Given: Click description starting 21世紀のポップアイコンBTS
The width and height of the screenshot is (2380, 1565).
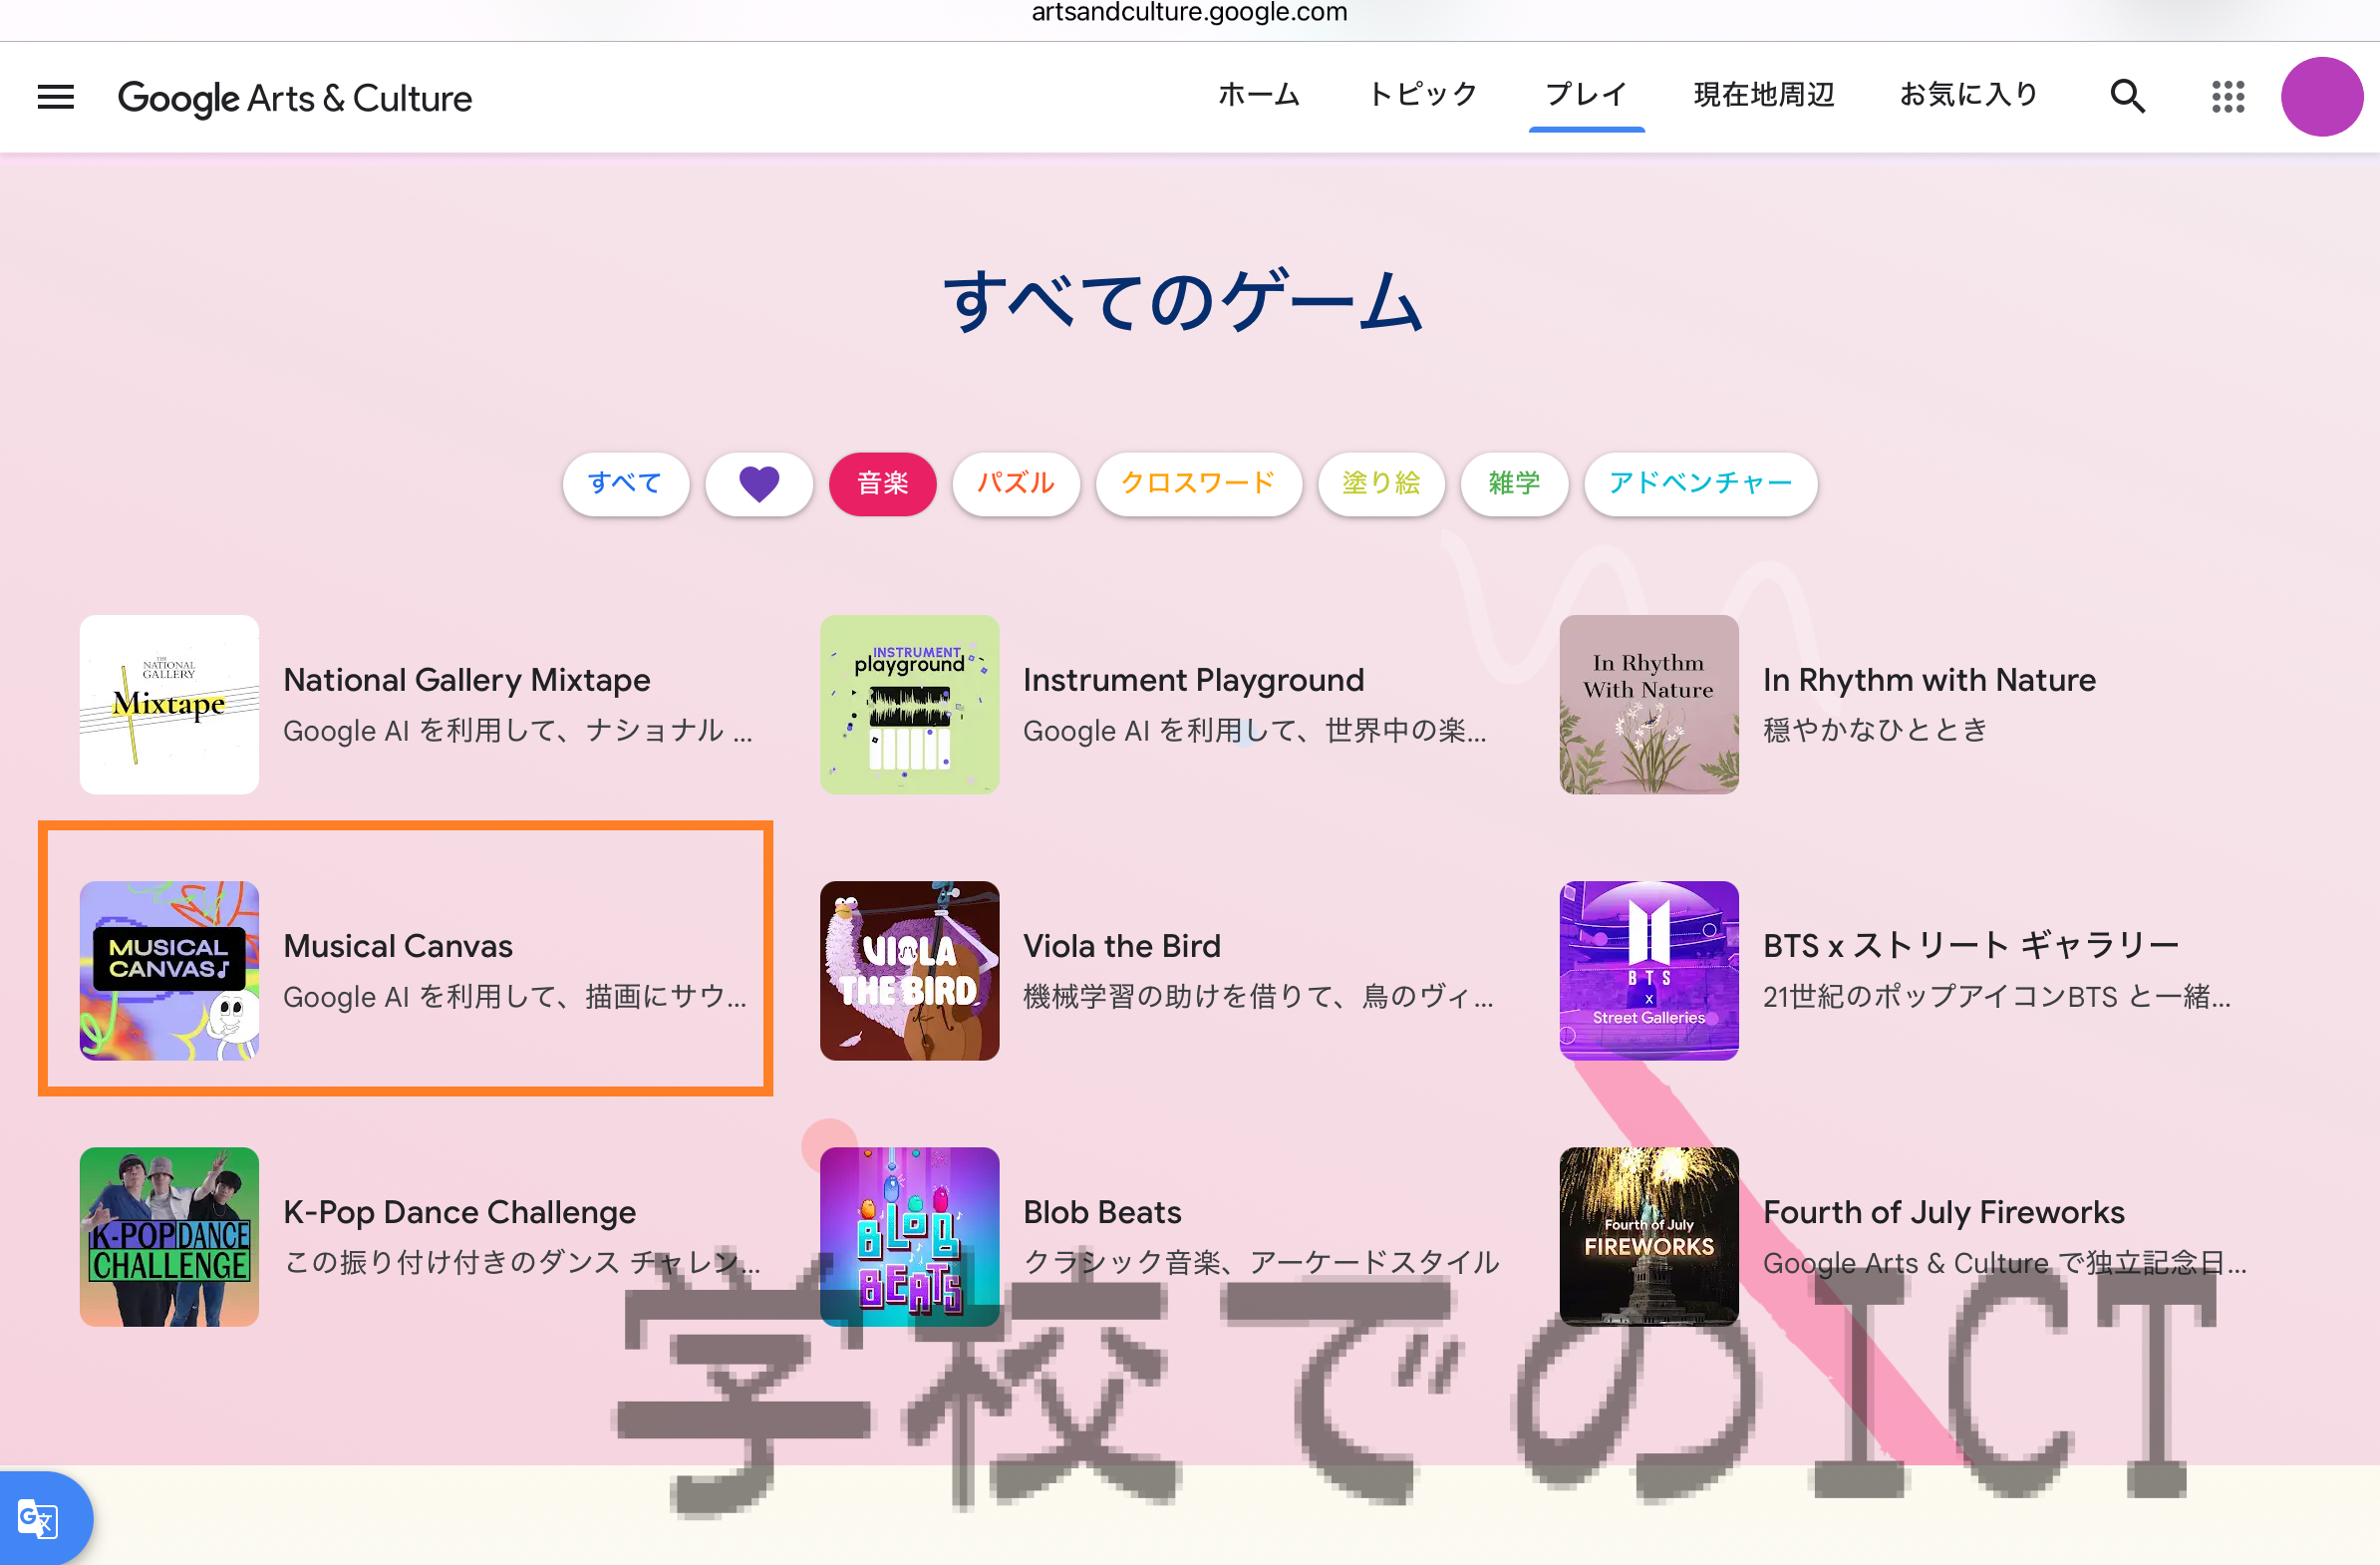Looking at the screenshot, I should point(1996,996).
